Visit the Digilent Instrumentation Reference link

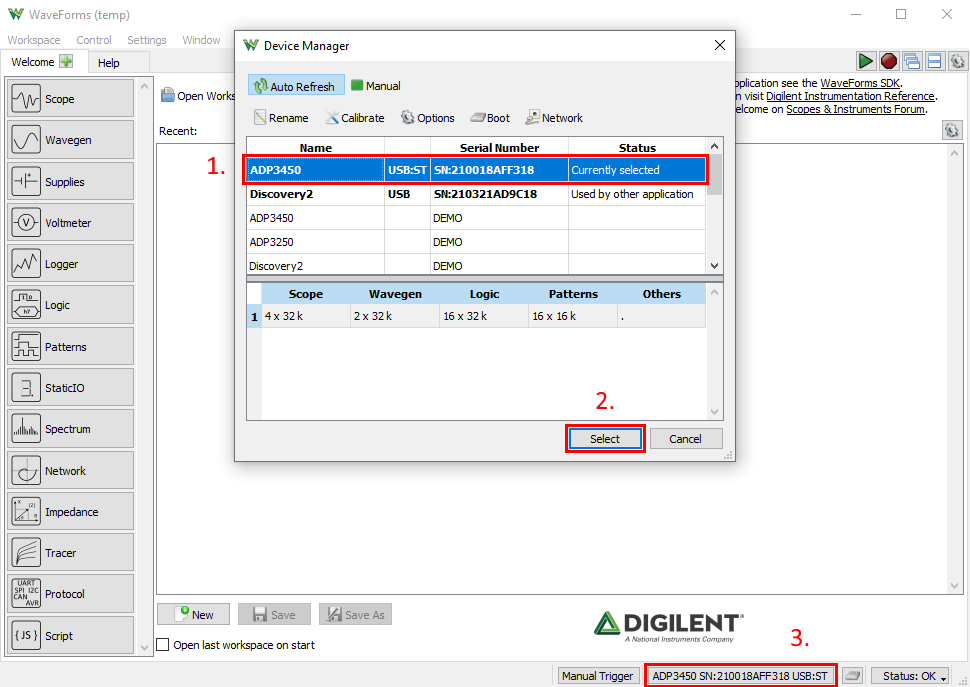click(x=850, y=96)
